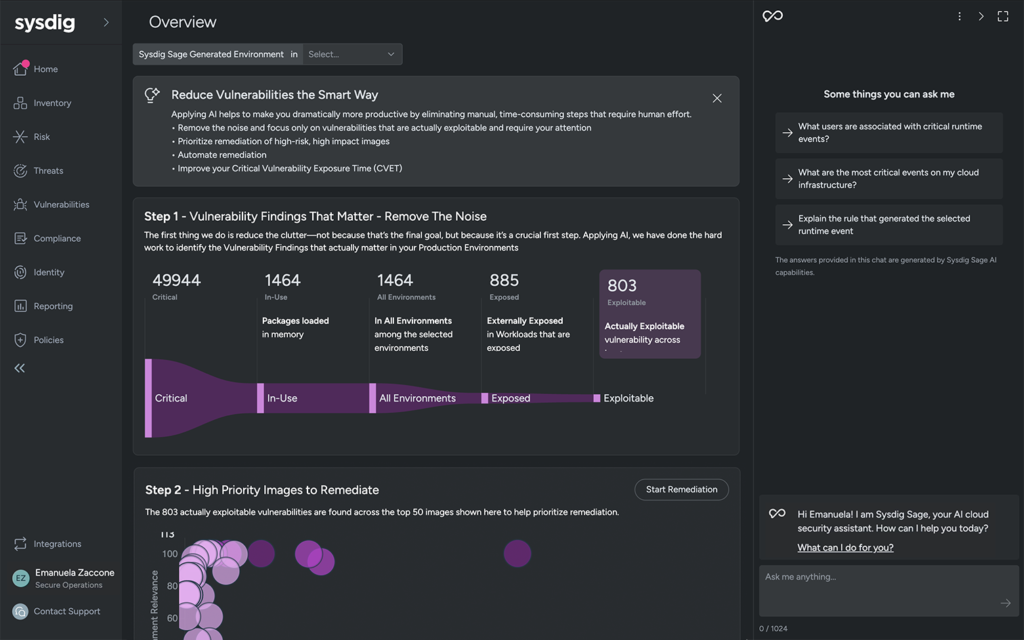Screen dimensions: 1024x640
Task: Go to the Risk section icon
Action: tap(20, 136)
